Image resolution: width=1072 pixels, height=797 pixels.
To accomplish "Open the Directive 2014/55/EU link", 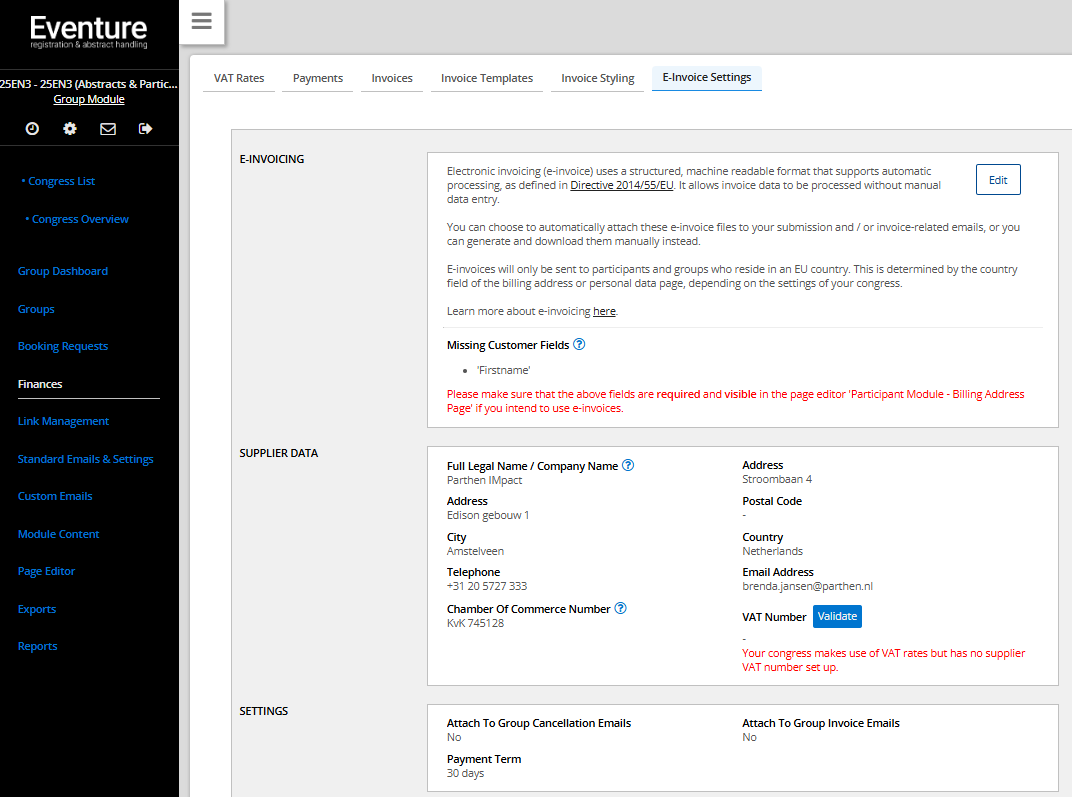I will coord(622,186).
